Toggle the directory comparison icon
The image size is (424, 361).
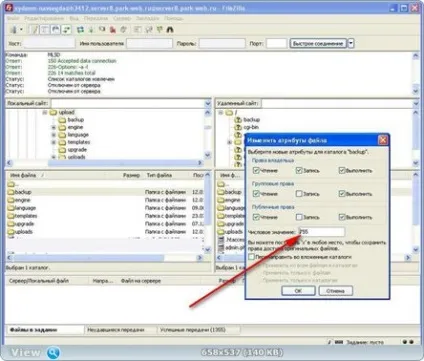tap(149, 30)
